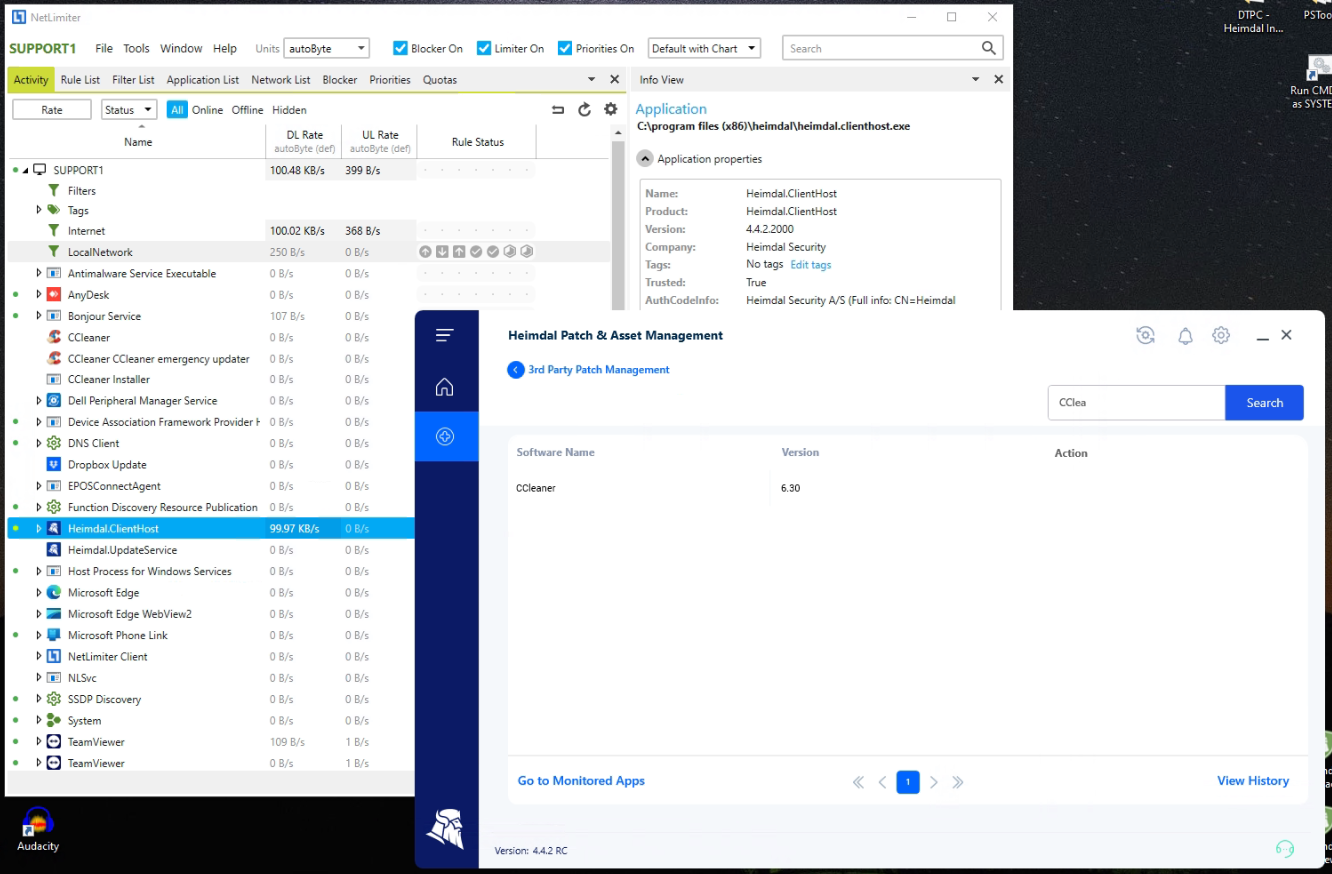1332x874 pixels.
Task: Toggle the Limiter On checkbox
Action: click(484, 48)
